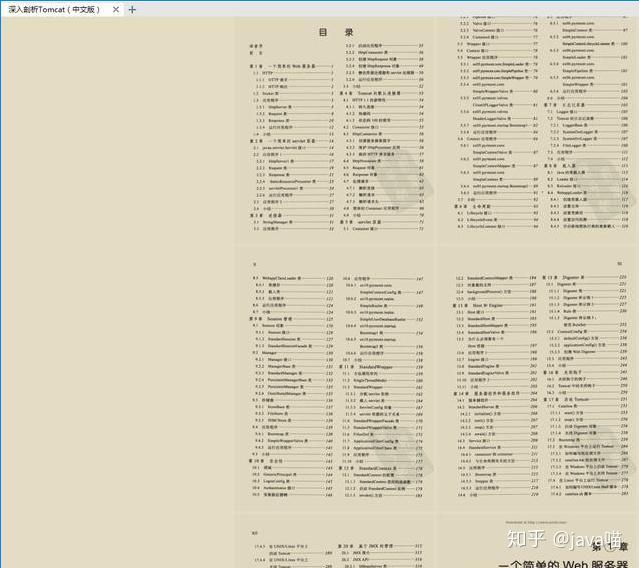Image resolution: width=639 pixels, height=568 pixels.
Task: Open a new tab with the plus button
Action: [x=132, y=9]
